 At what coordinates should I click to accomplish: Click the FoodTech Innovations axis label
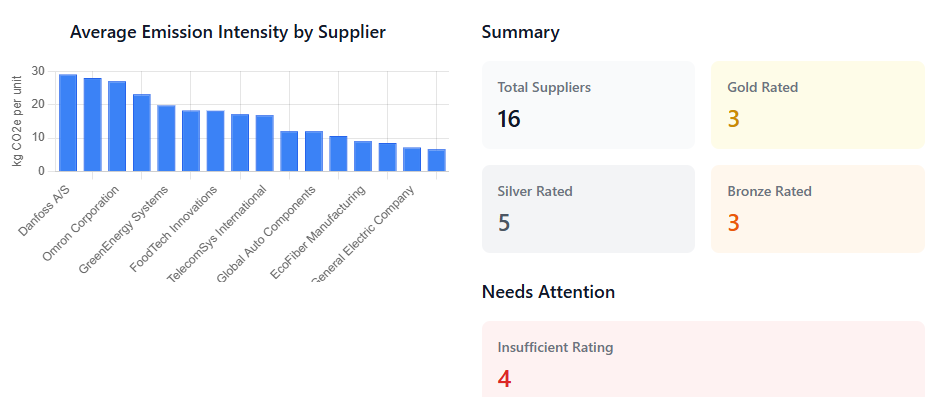point(174,229)
